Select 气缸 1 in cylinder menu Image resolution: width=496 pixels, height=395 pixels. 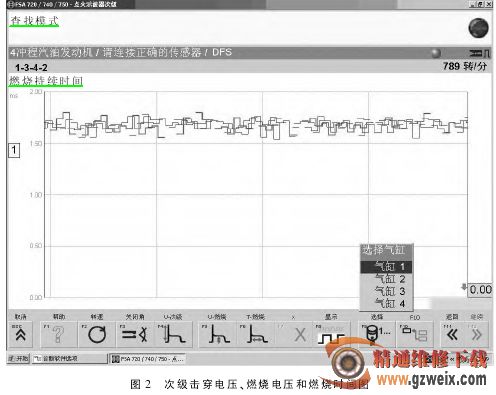pyautogui.click(x=387, y=267)
